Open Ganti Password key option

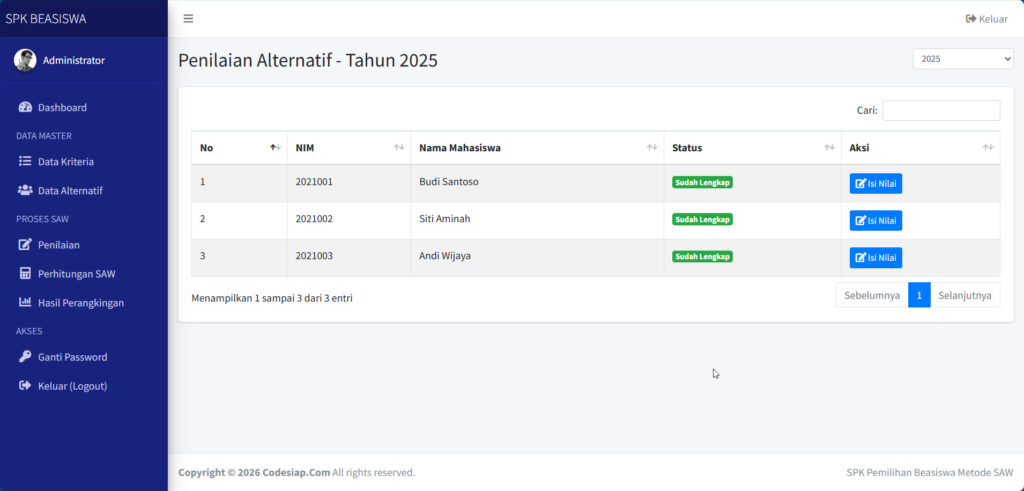click(x=72, y=356)
